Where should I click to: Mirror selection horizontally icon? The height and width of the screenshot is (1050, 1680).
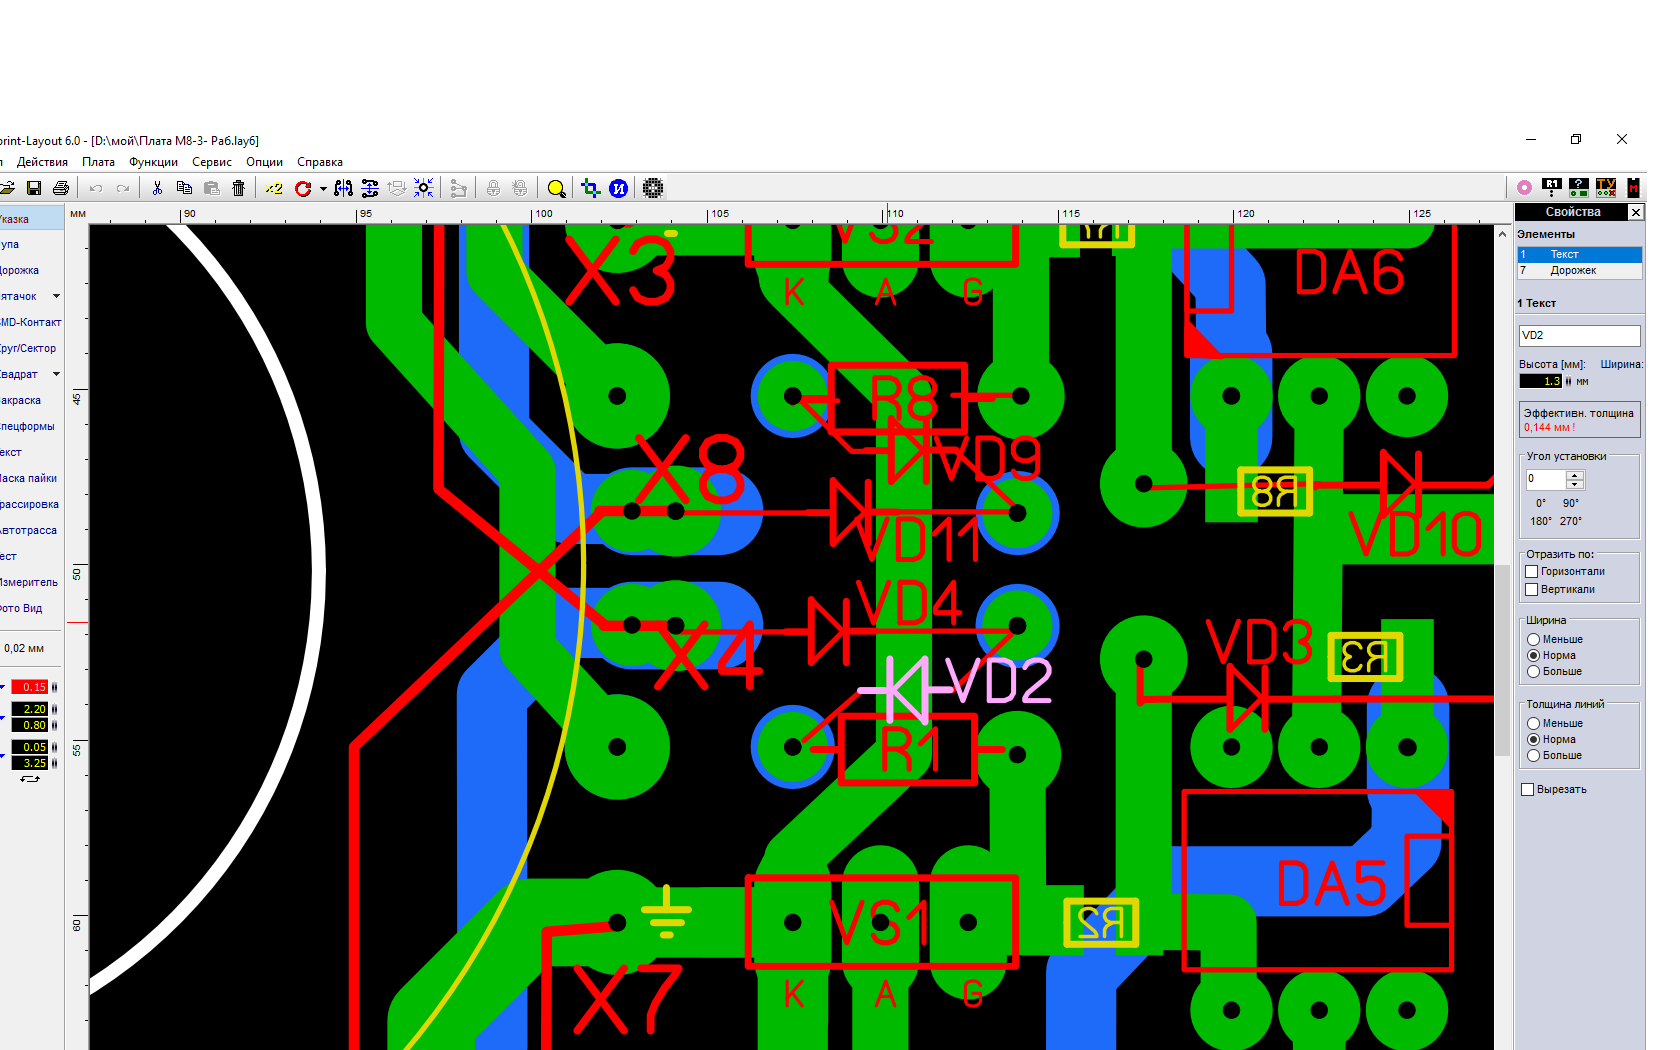click(x=343, y=188)
